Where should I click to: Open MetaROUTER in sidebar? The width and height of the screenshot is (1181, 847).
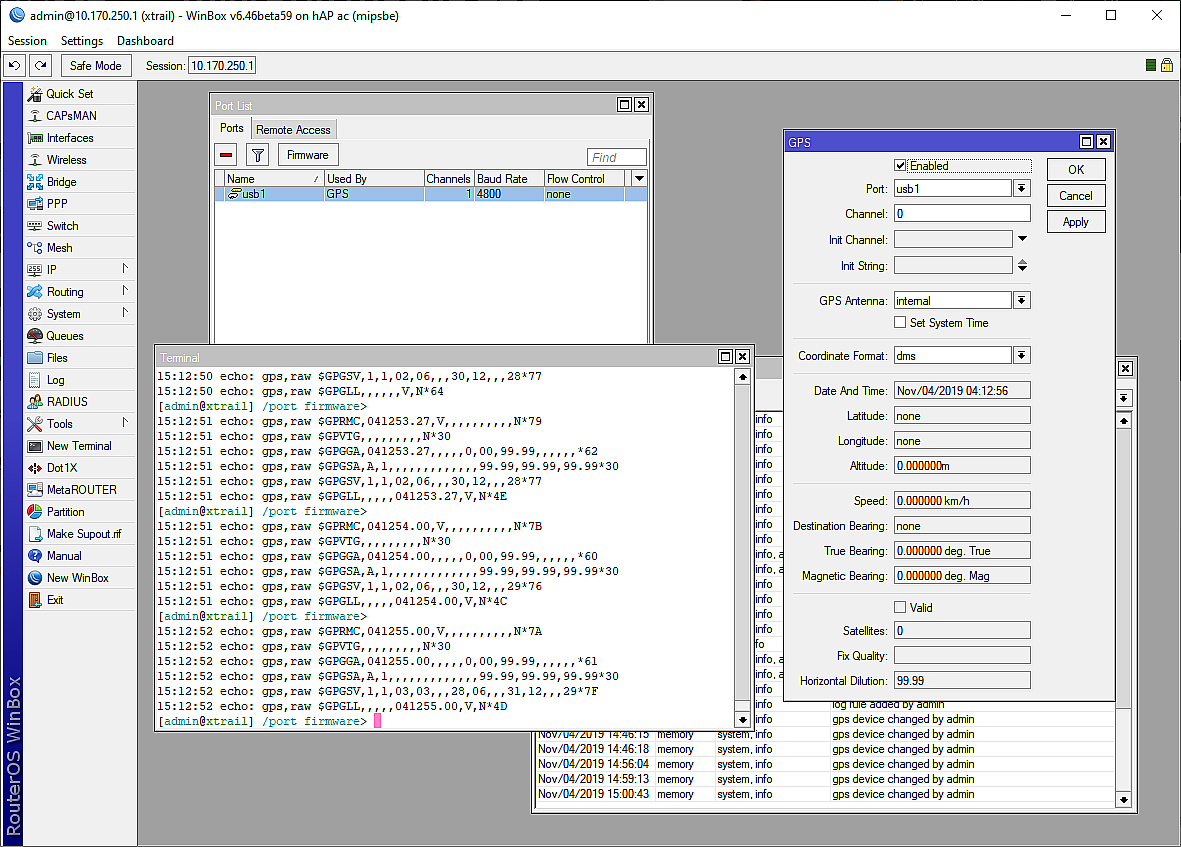pyautogui.click(x=81, y=489)
